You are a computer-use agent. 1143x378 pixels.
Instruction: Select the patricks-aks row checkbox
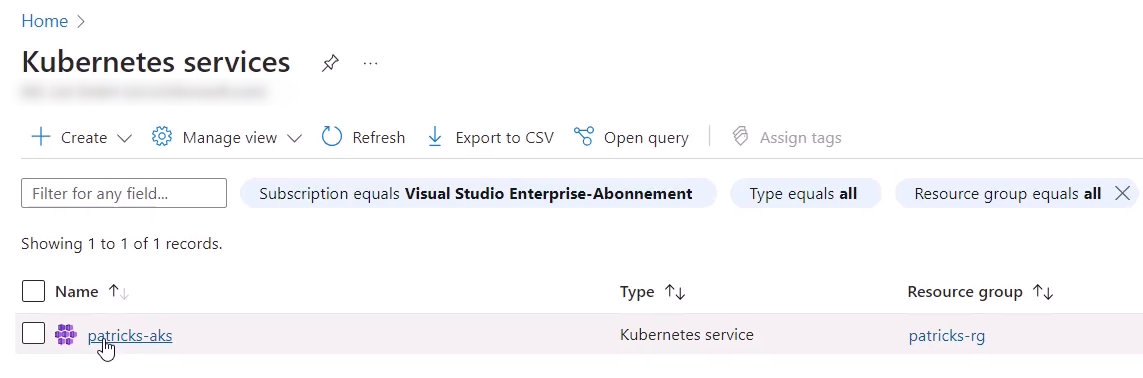pos(34,334)
